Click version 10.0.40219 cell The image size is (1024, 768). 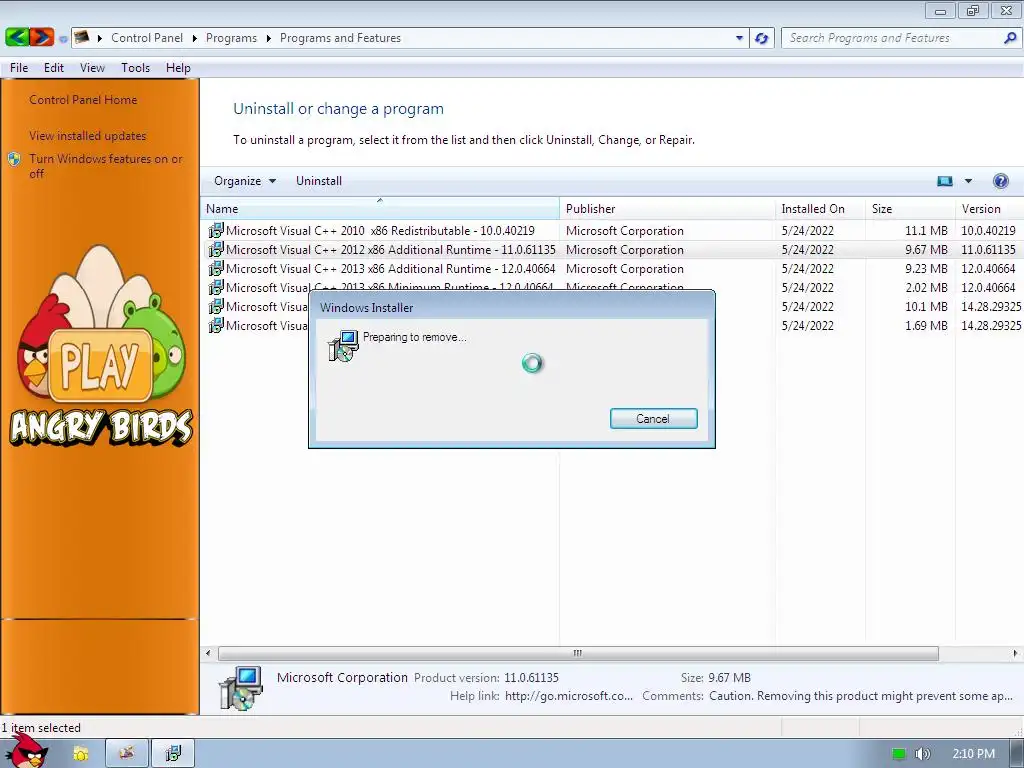988,231
